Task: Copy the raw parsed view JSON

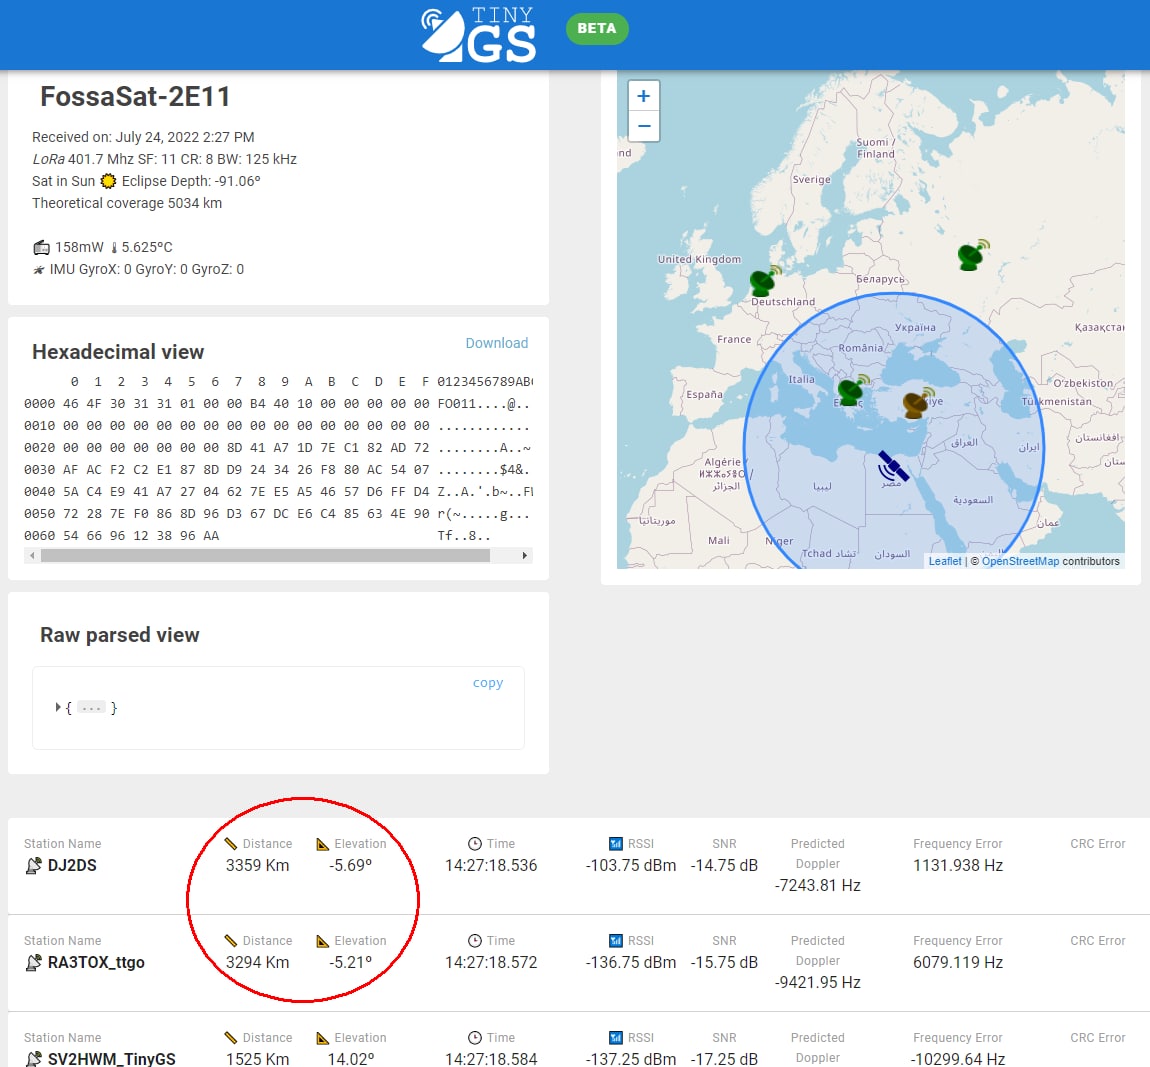Action: click(487, 683)
